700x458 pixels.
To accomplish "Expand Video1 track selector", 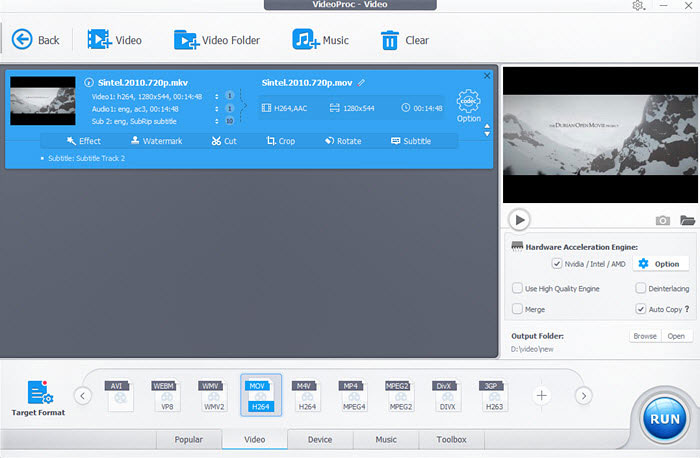I will (x=217, y=96).
